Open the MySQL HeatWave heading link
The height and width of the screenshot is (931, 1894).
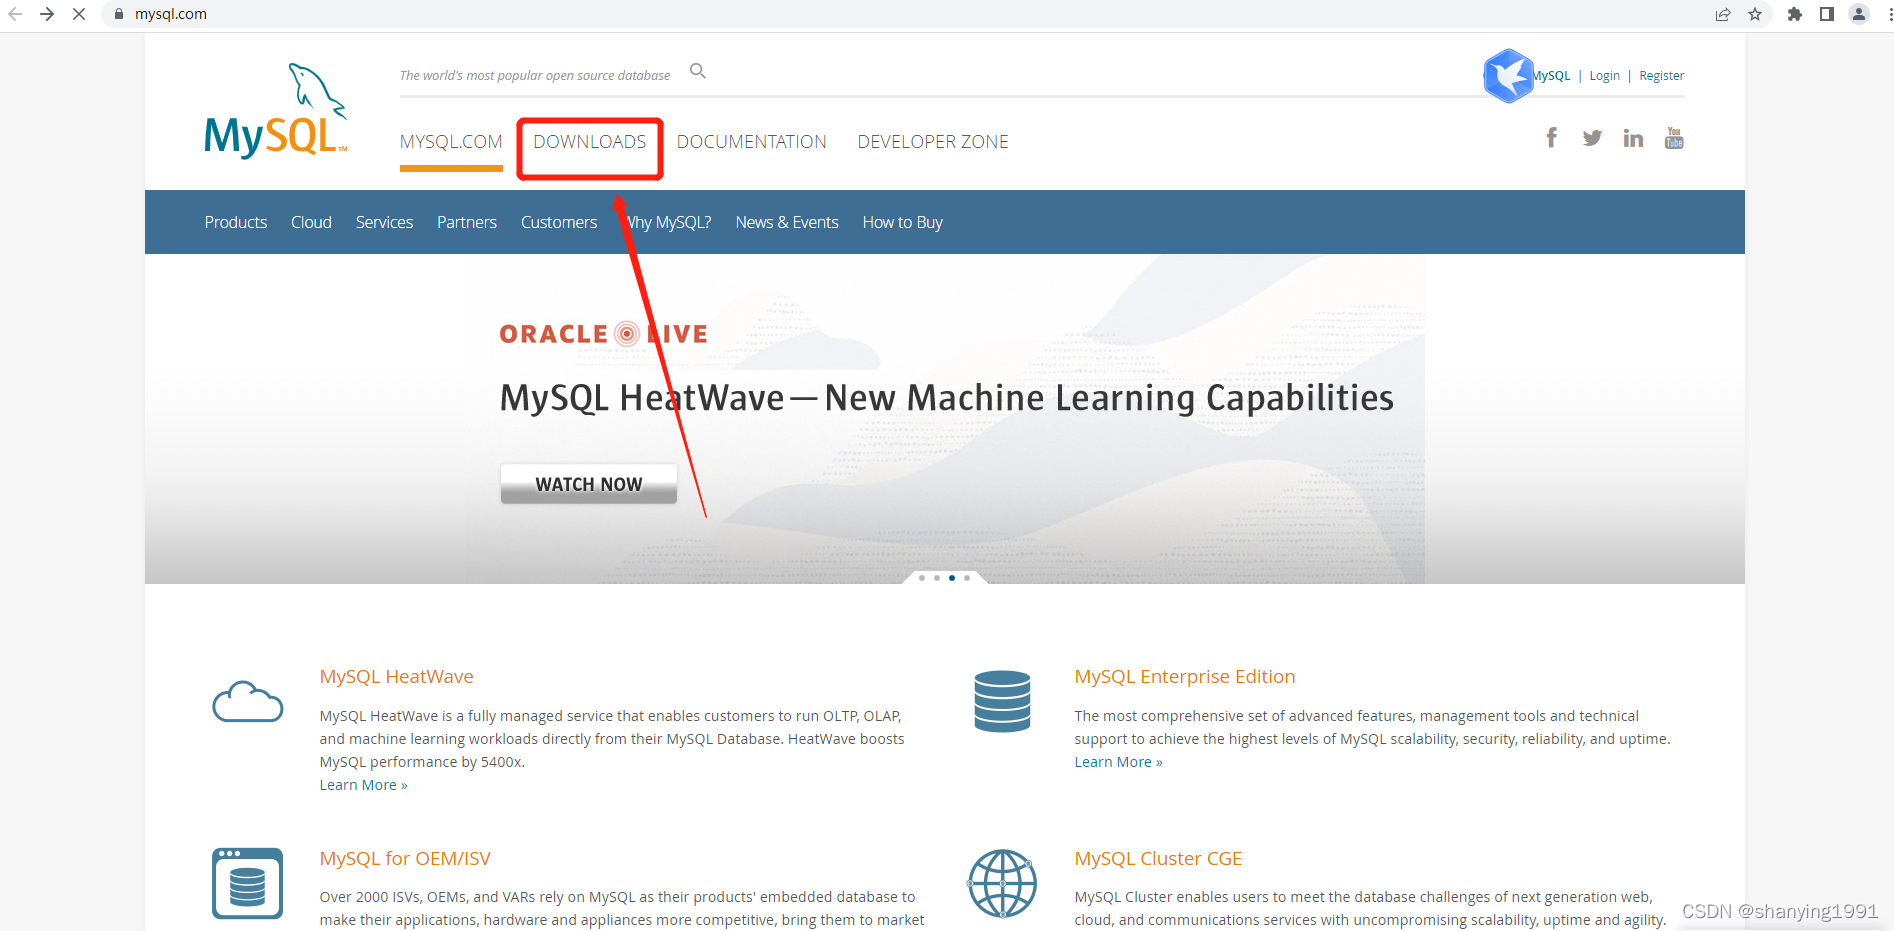point(397,677)
